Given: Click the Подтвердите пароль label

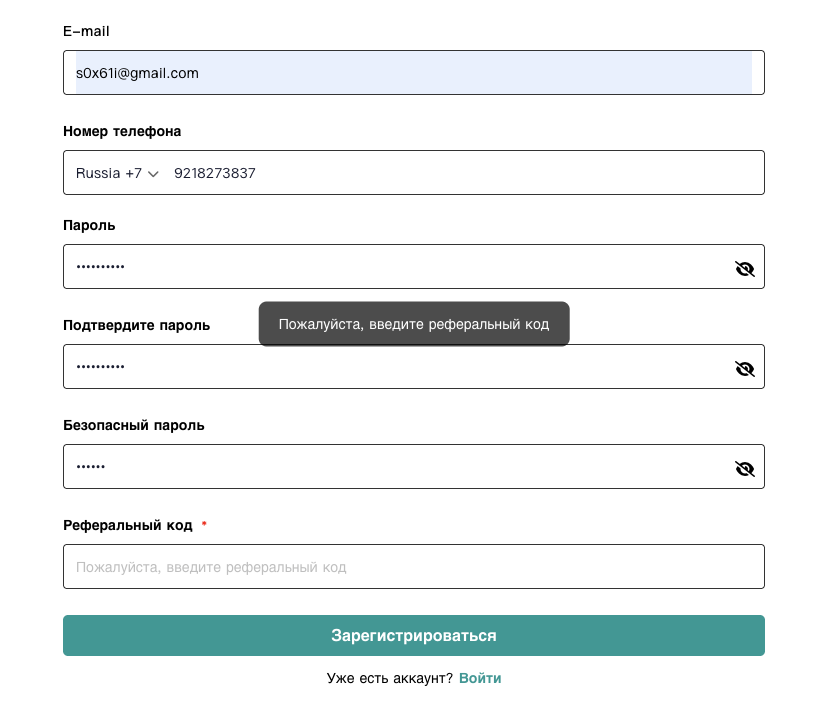Looking at the screenshot, I should tap(136, 325).
